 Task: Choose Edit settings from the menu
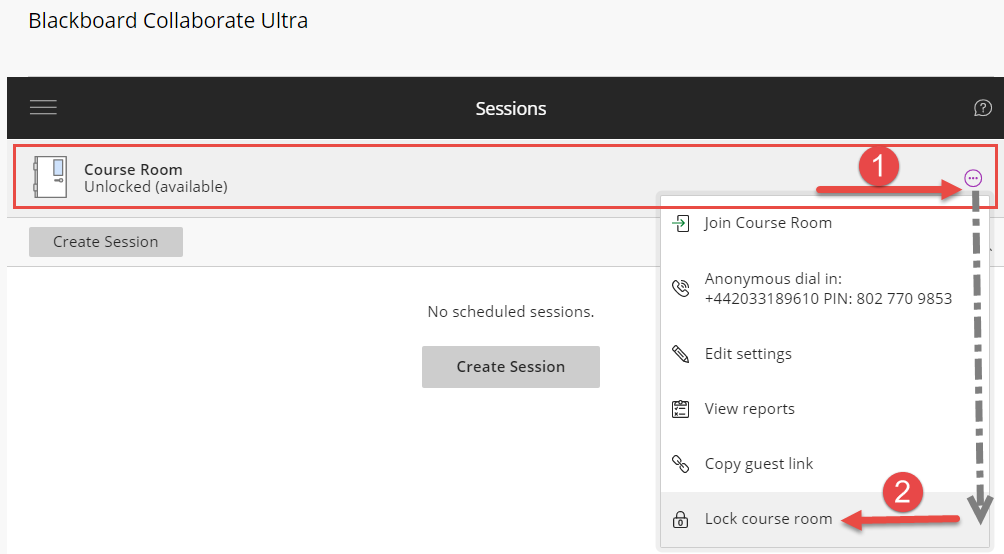pyautogui.click(x=748, y=354)
